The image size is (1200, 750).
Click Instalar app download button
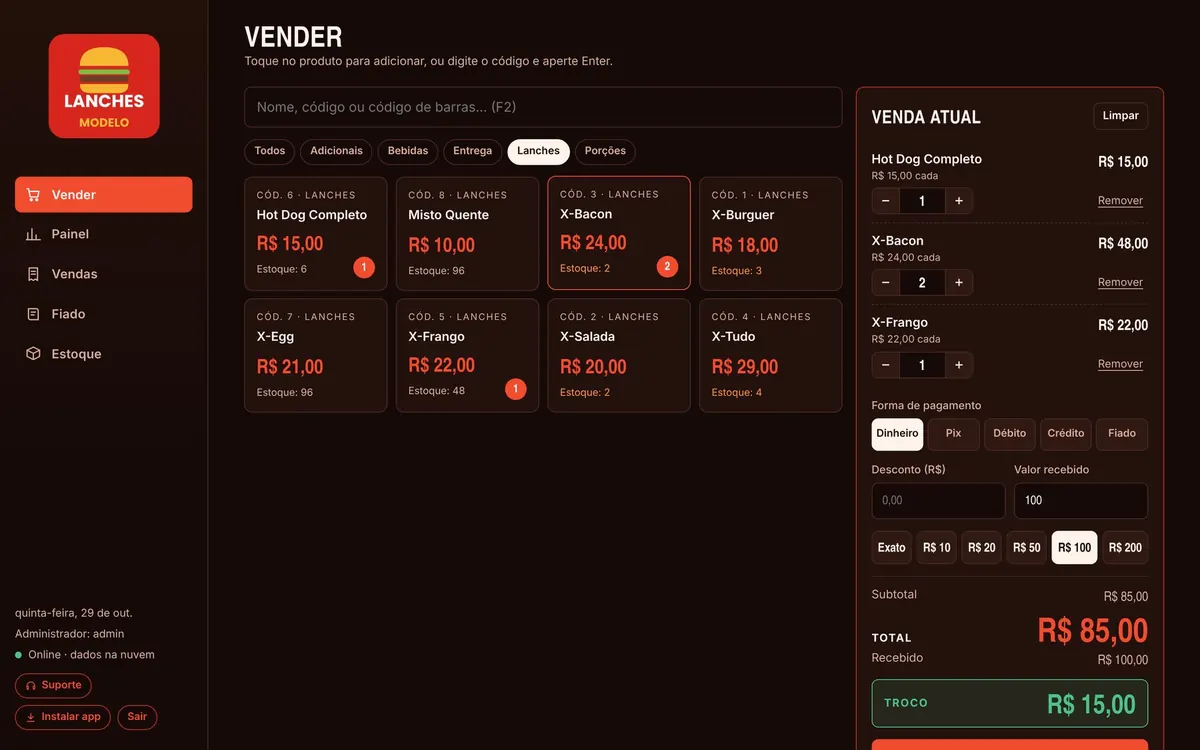coord(63,717)
